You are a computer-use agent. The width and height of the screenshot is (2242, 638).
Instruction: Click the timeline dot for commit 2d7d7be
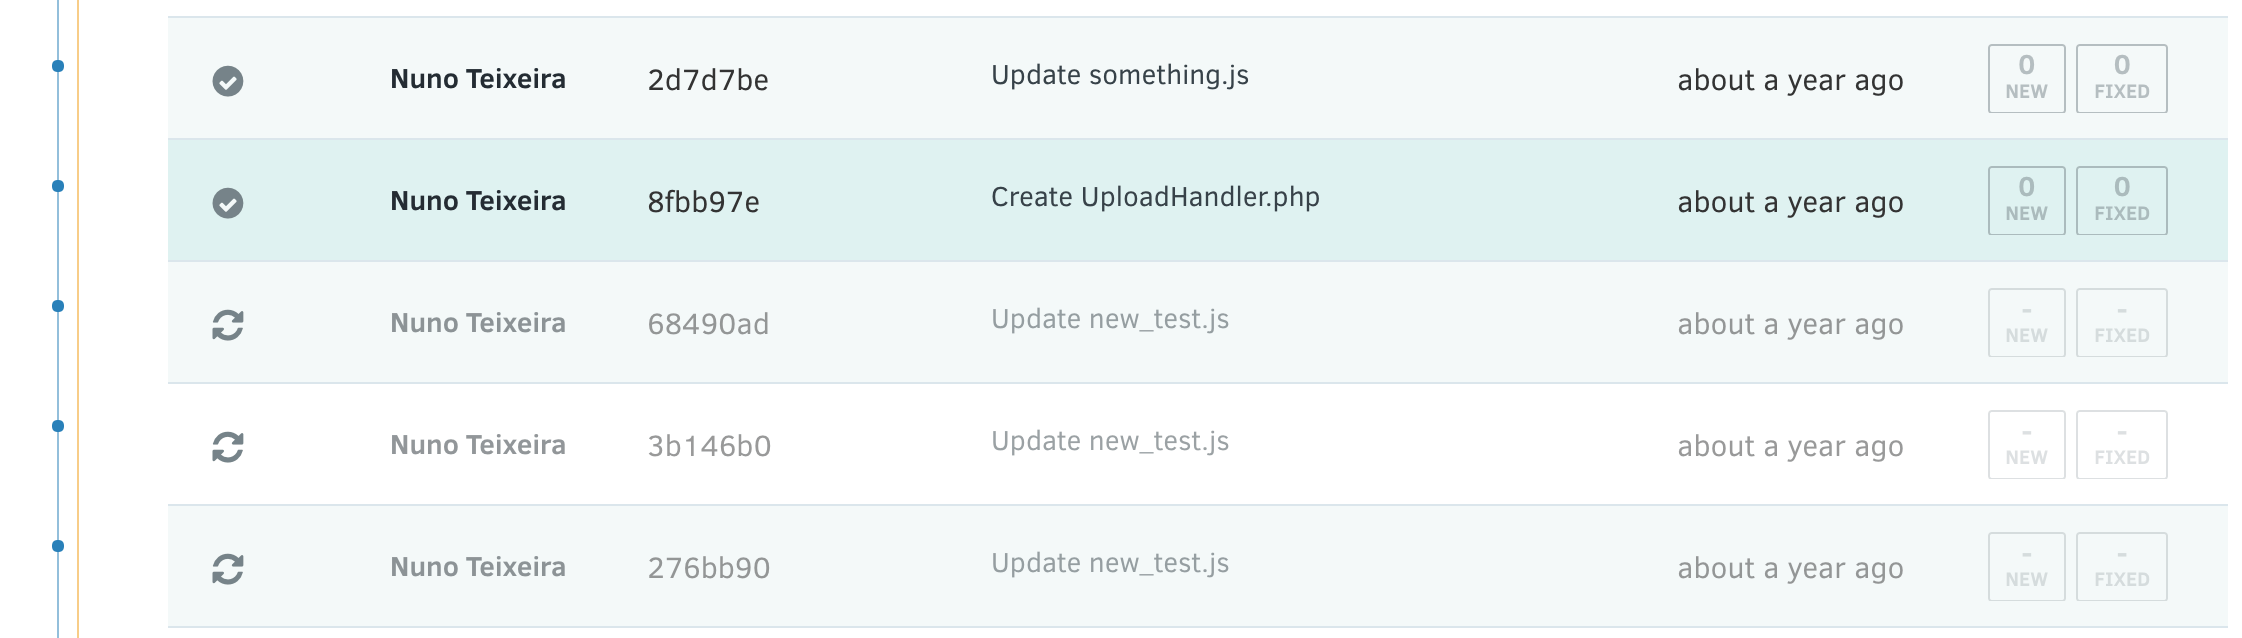[58, 66]
